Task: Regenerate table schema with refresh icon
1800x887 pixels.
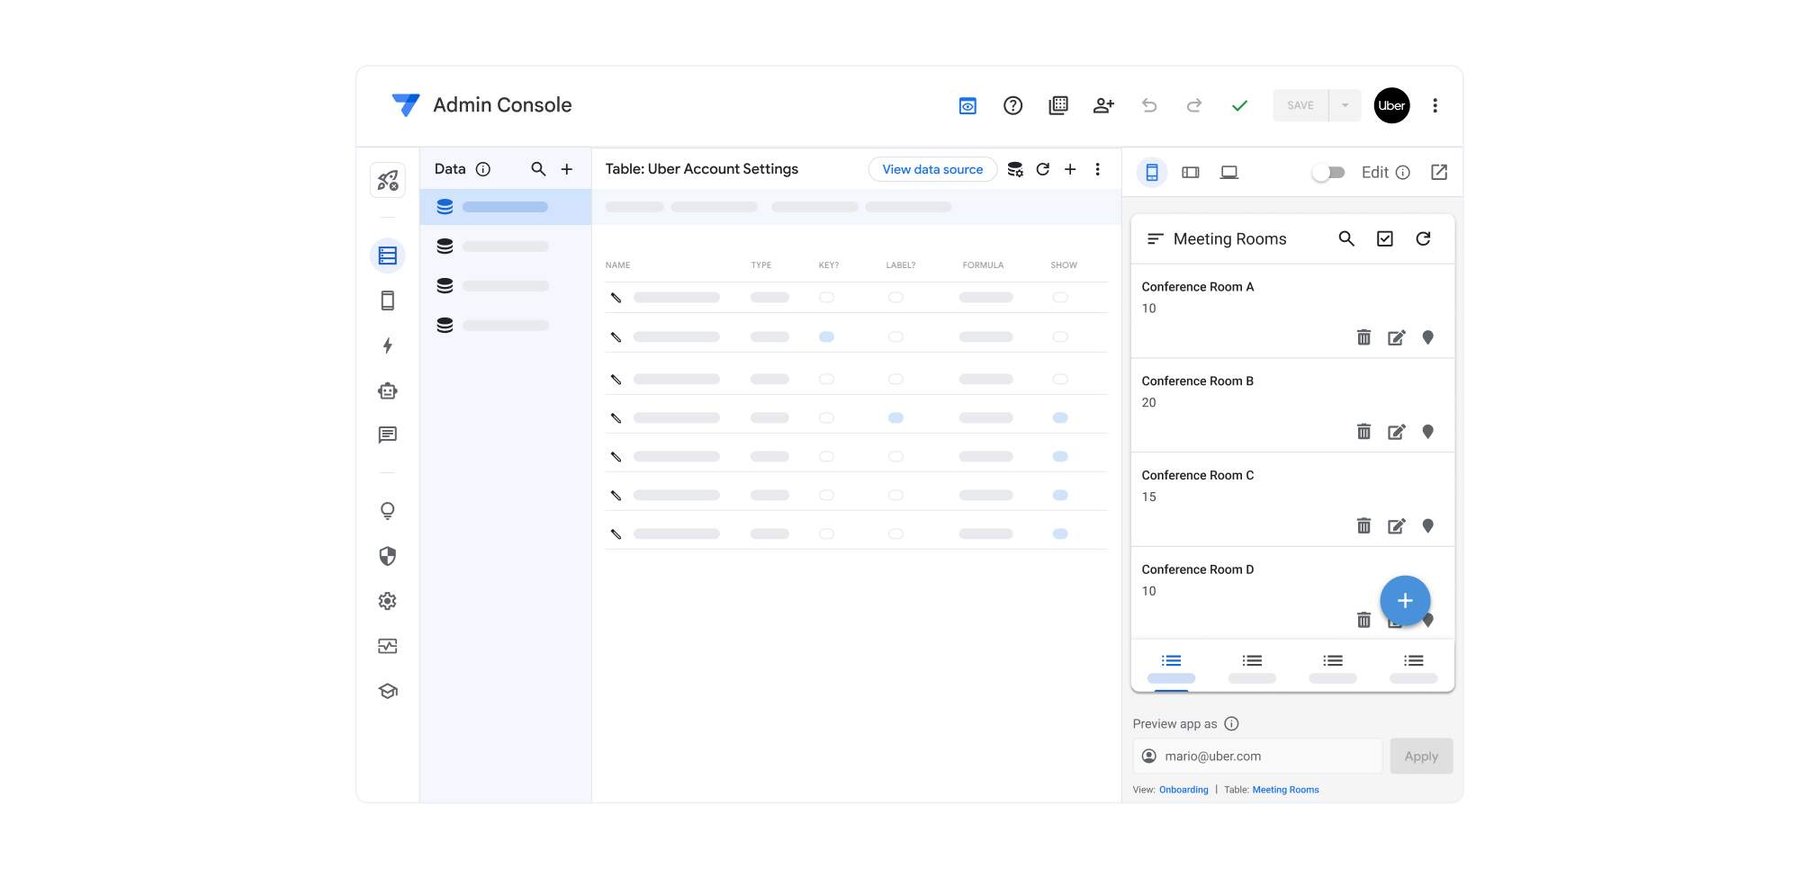Action: tap(1043, 169)
